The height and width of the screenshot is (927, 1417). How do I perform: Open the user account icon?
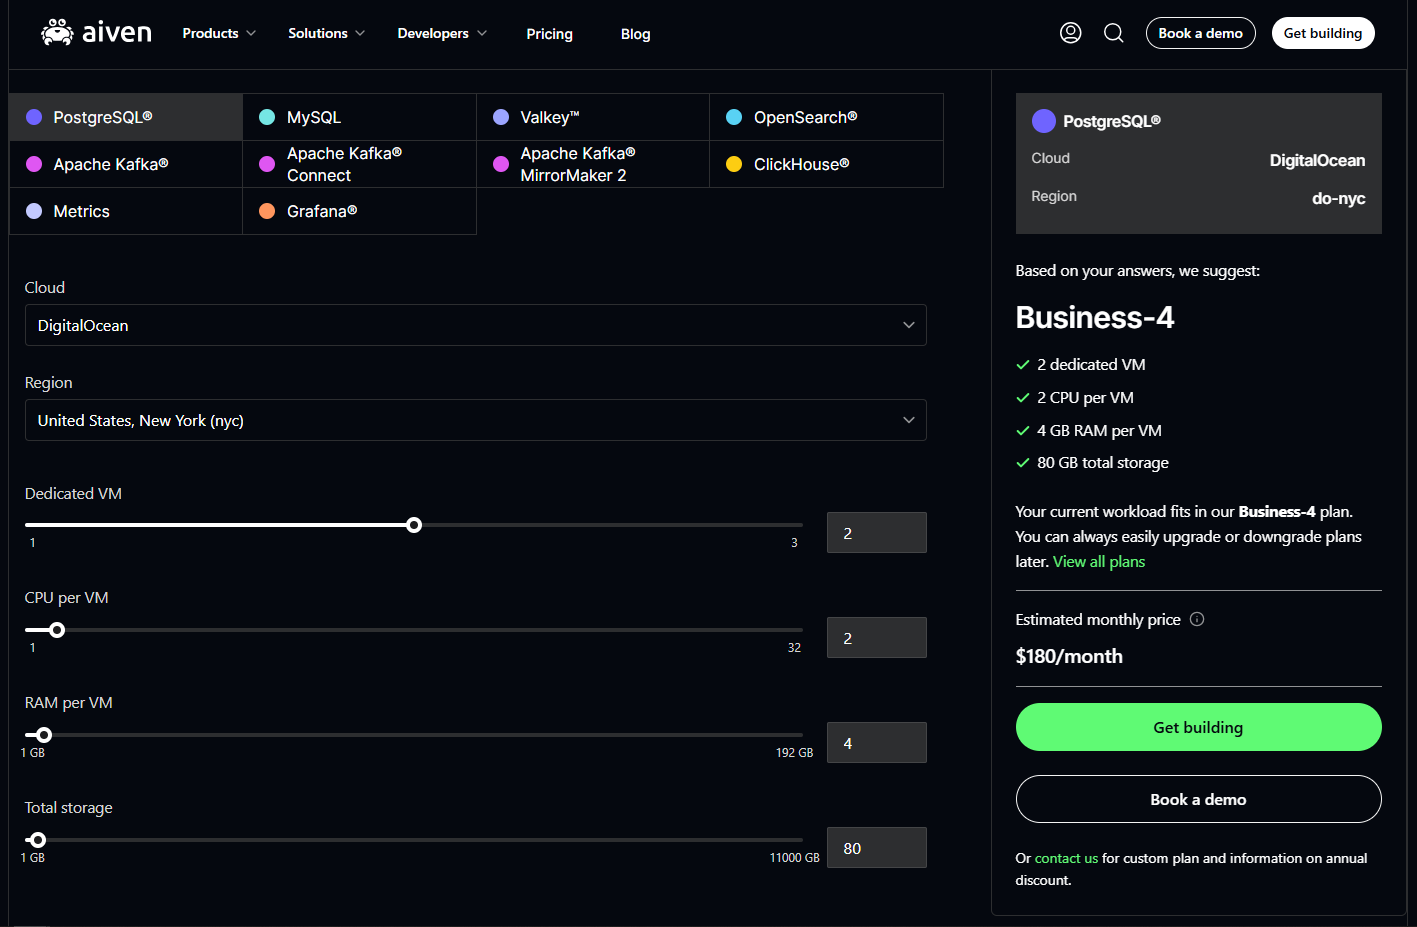click(x=1071, y=33)
